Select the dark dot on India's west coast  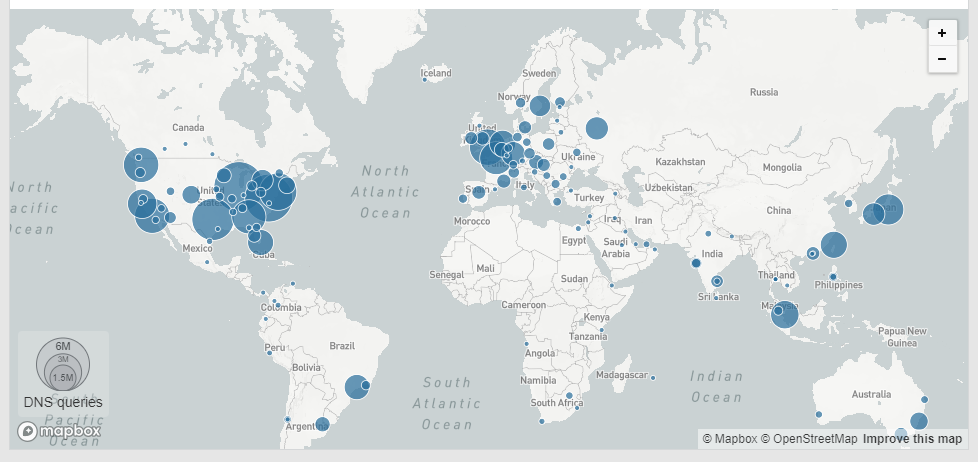coord(696,264)
